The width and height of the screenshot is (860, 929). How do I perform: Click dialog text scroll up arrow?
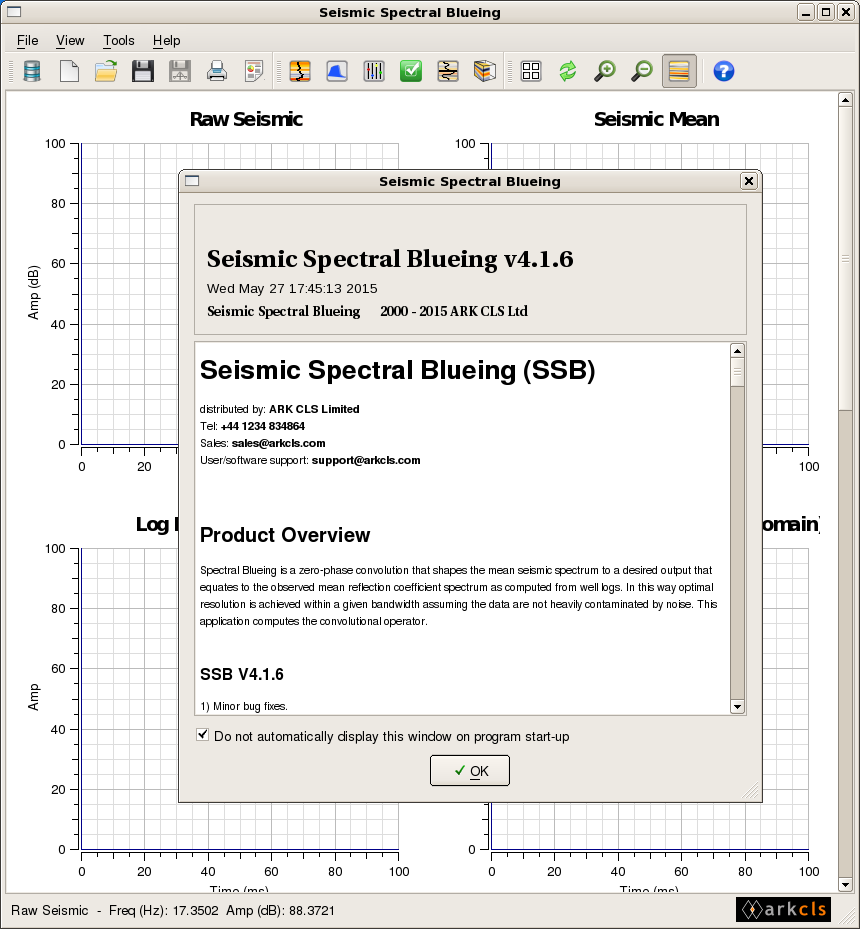pyautogui.click(x=737, y=351)
